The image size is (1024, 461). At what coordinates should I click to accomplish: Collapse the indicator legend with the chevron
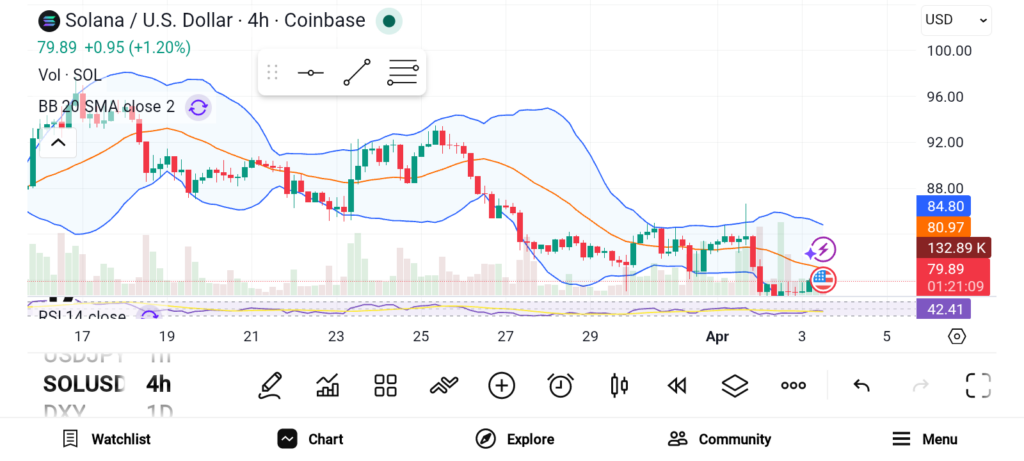[x=58, y=143]
